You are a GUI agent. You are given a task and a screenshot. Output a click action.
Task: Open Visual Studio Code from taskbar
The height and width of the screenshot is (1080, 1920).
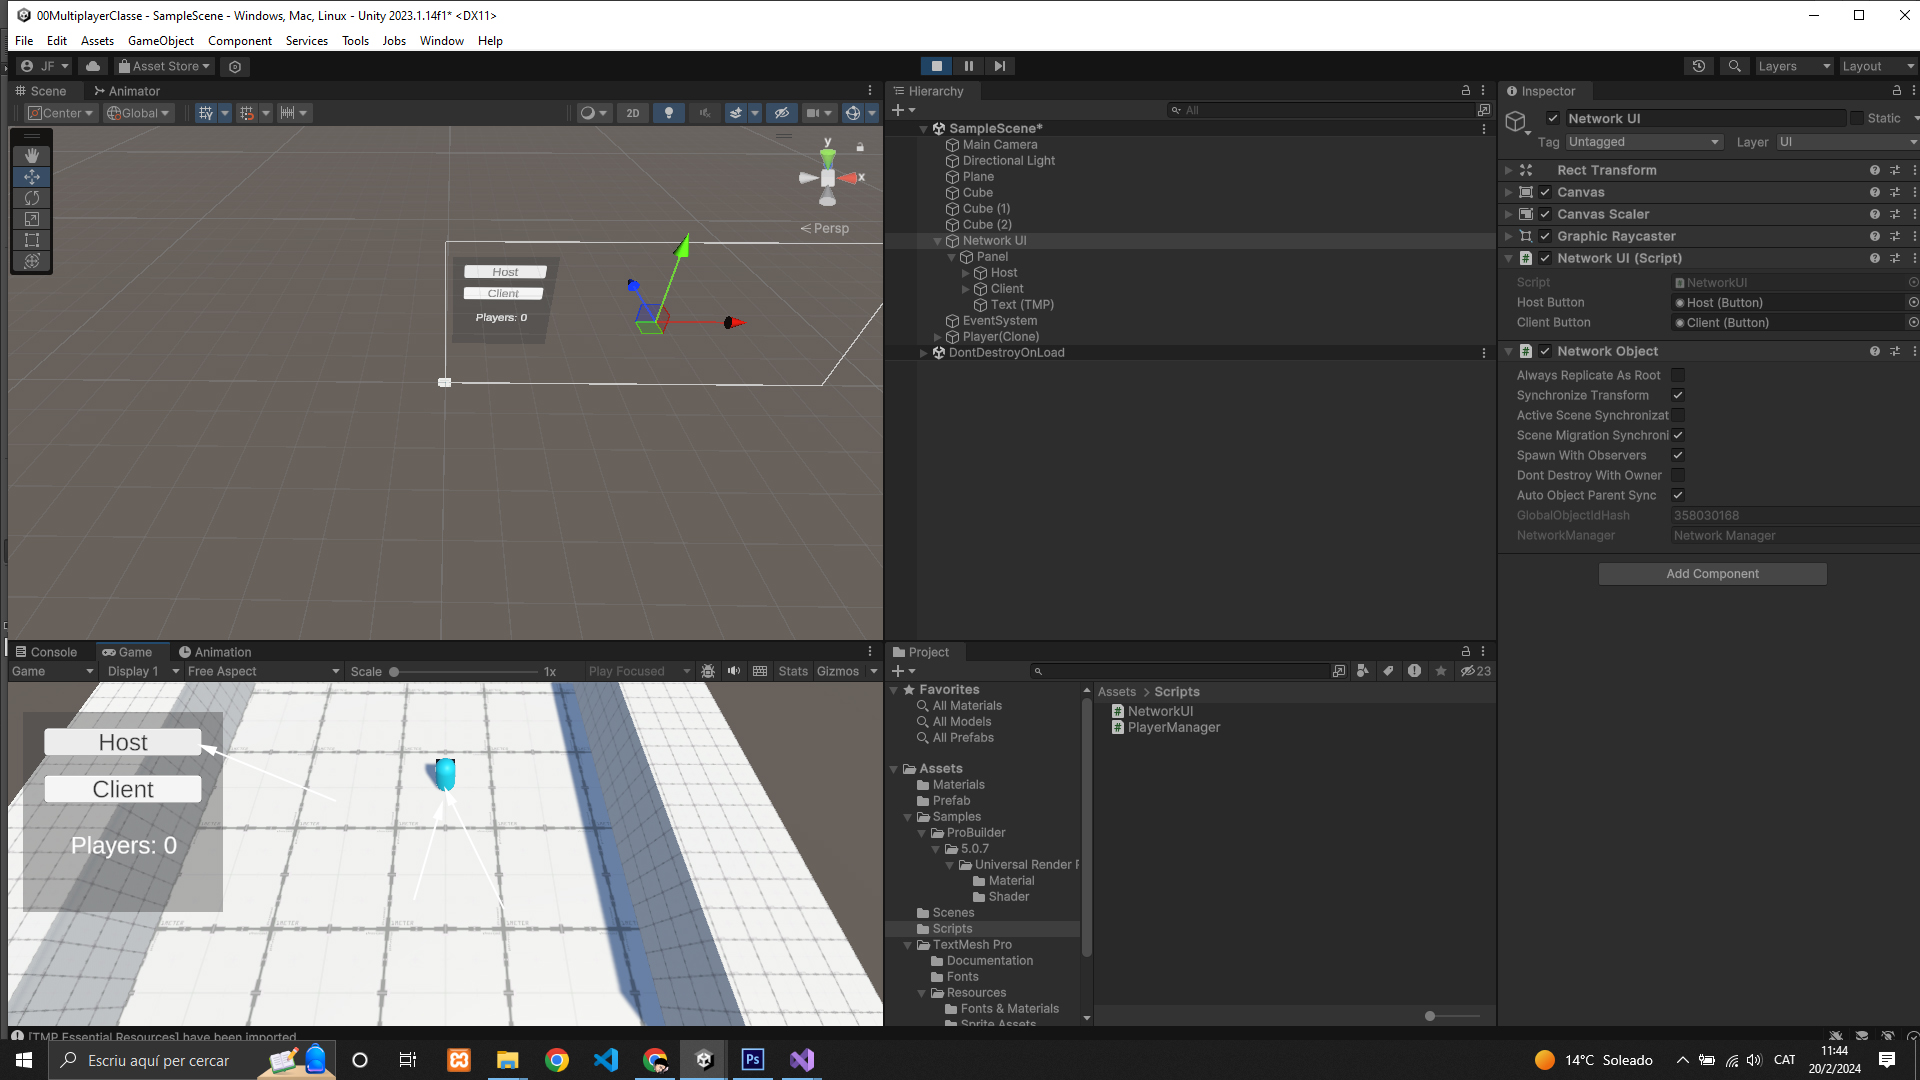(x=606, y=1060)
